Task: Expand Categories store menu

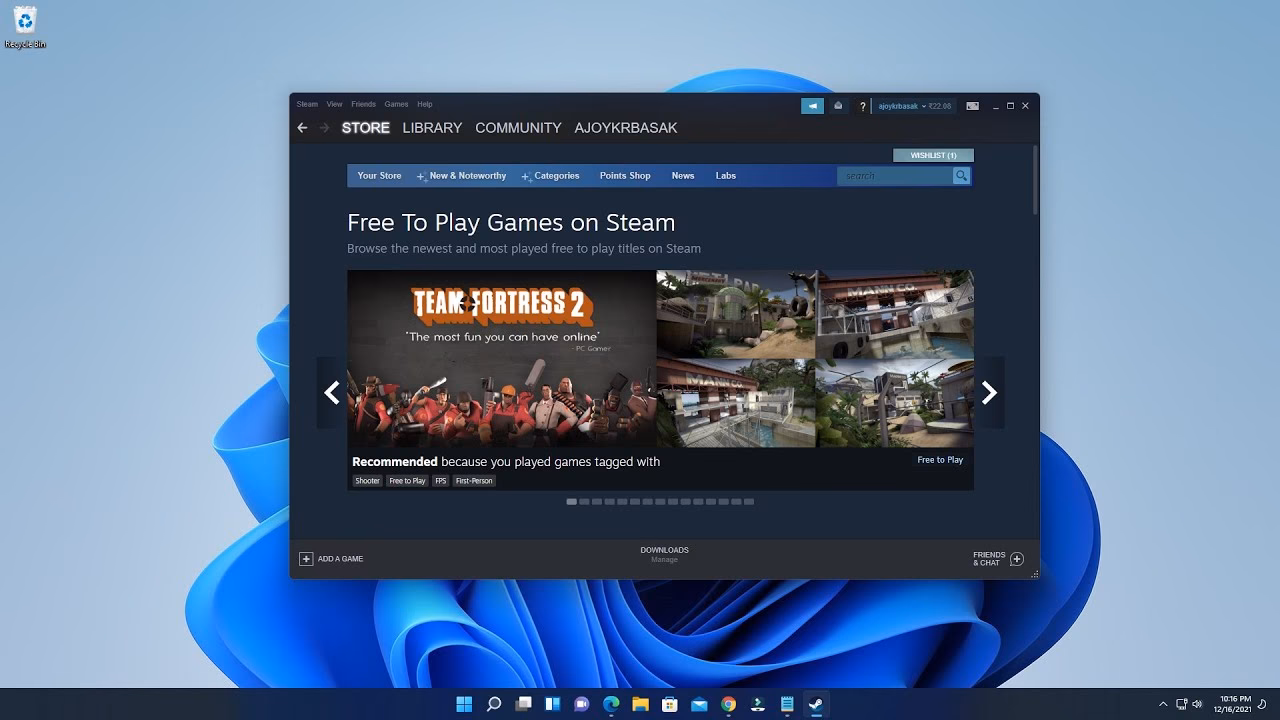Action: (x=551, y=176)
